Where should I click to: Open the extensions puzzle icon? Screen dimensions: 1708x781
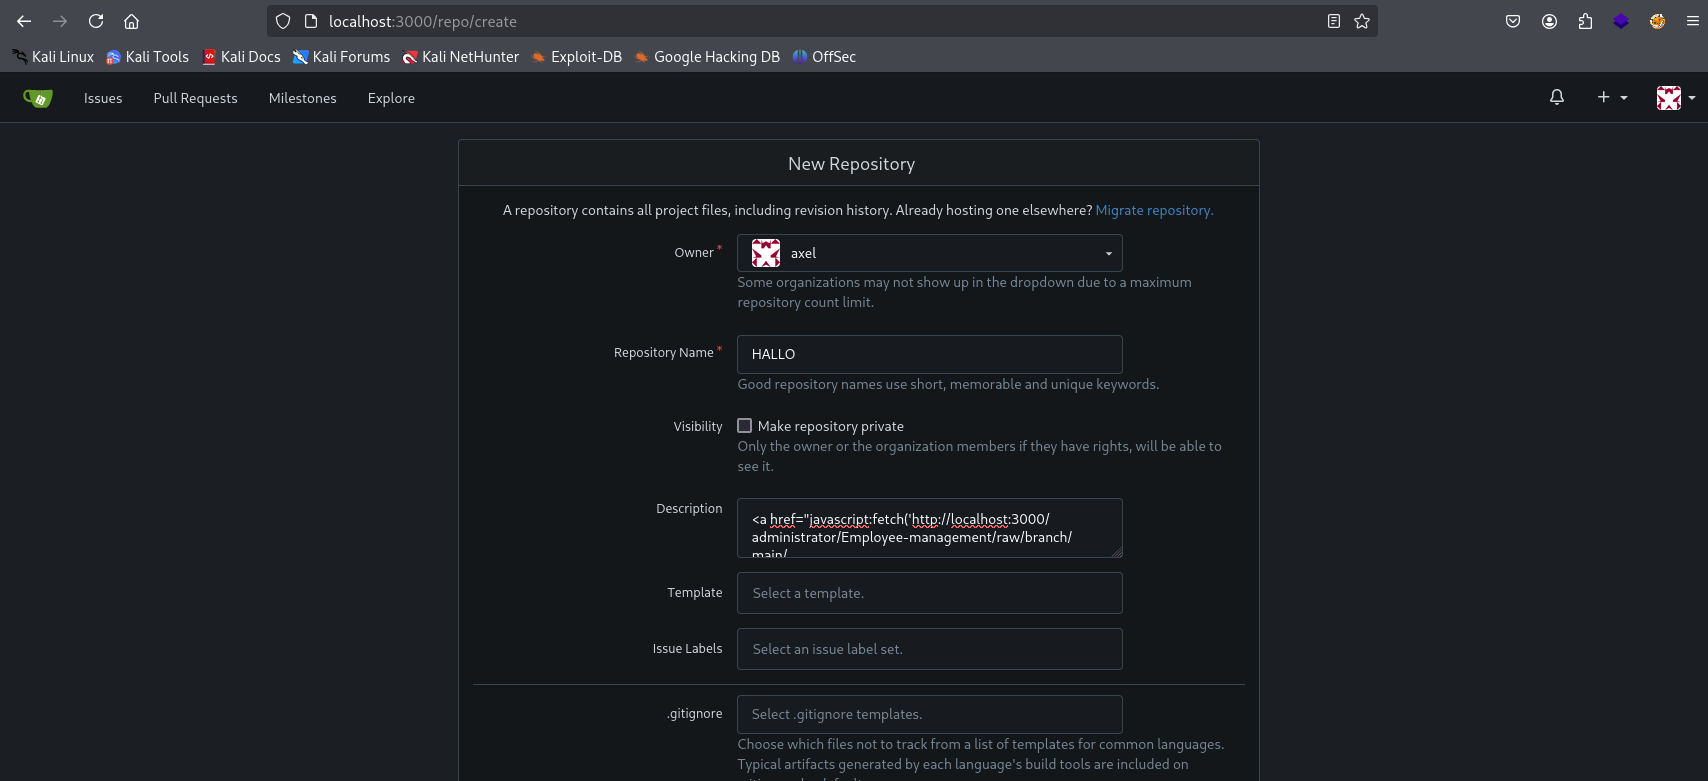click(x=1585, y=21)
